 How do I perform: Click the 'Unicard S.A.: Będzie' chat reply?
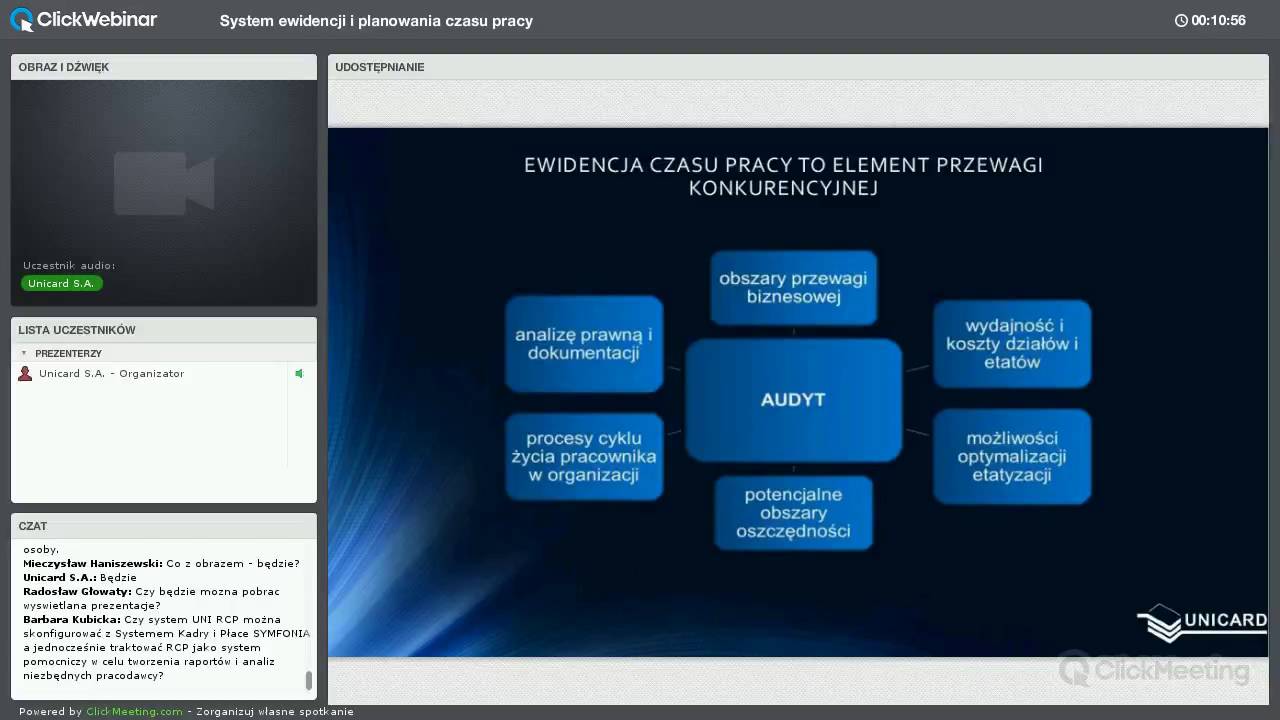(79, 577)
